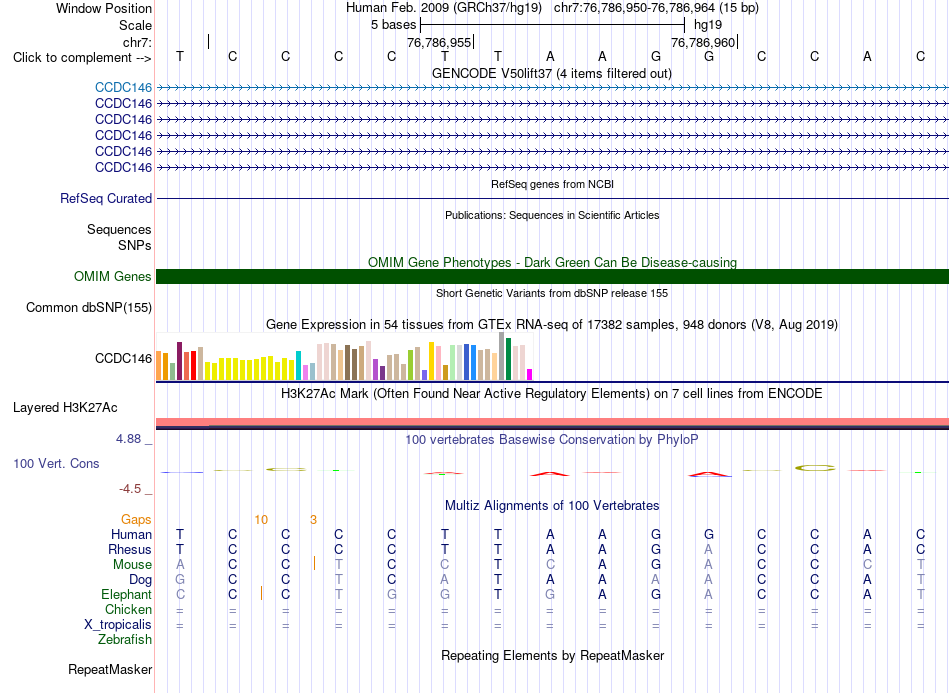Click the "RepeatMasker" track label

click(110, 669)
